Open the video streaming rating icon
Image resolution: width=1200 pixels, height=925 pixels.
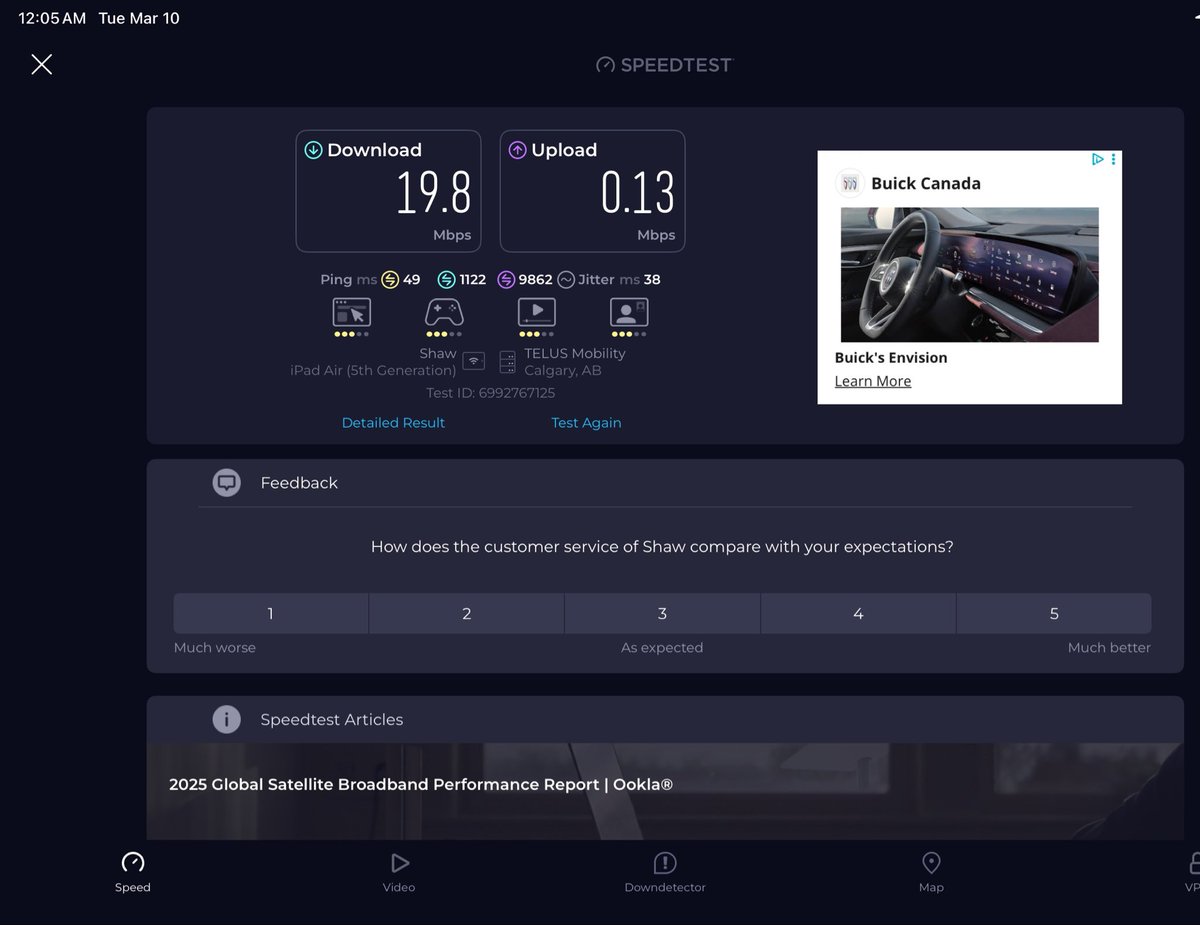pyautogui.click(x=536, y=312)
